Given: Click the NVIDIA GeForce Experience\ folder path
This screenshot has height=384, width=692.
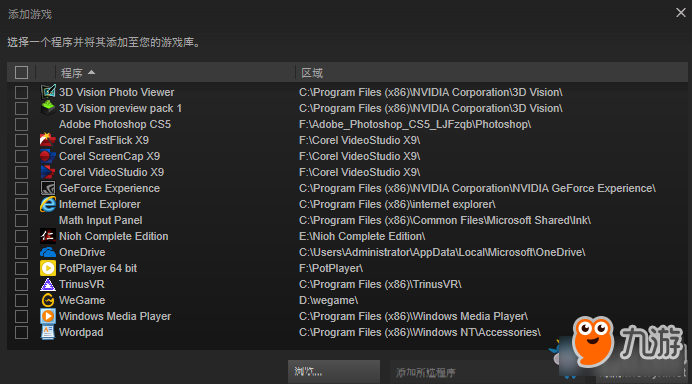Looking at the screenshot, I should (x=477, y=188).
